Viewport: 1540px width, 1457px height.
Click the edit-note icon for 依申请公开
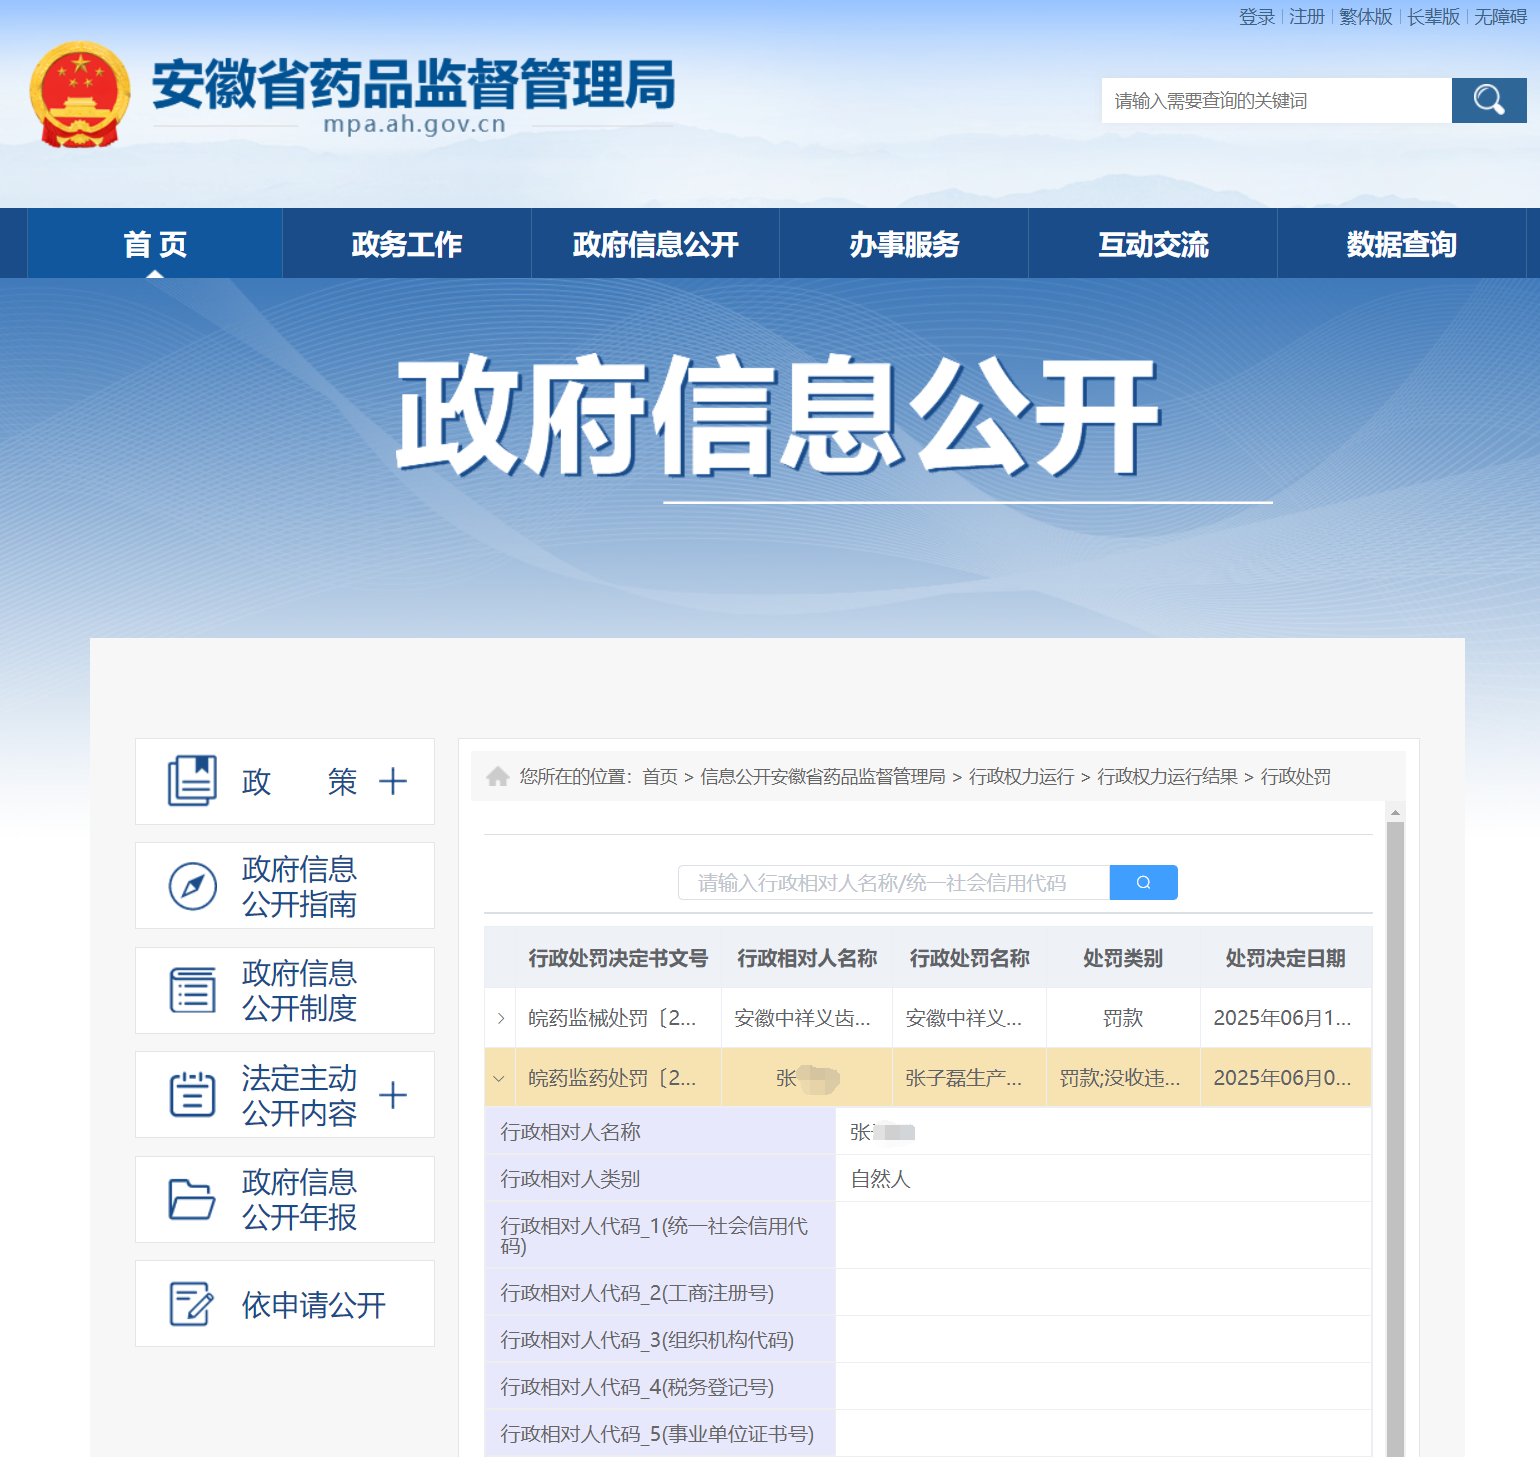pyautogui.click(x=192, y=1303)
